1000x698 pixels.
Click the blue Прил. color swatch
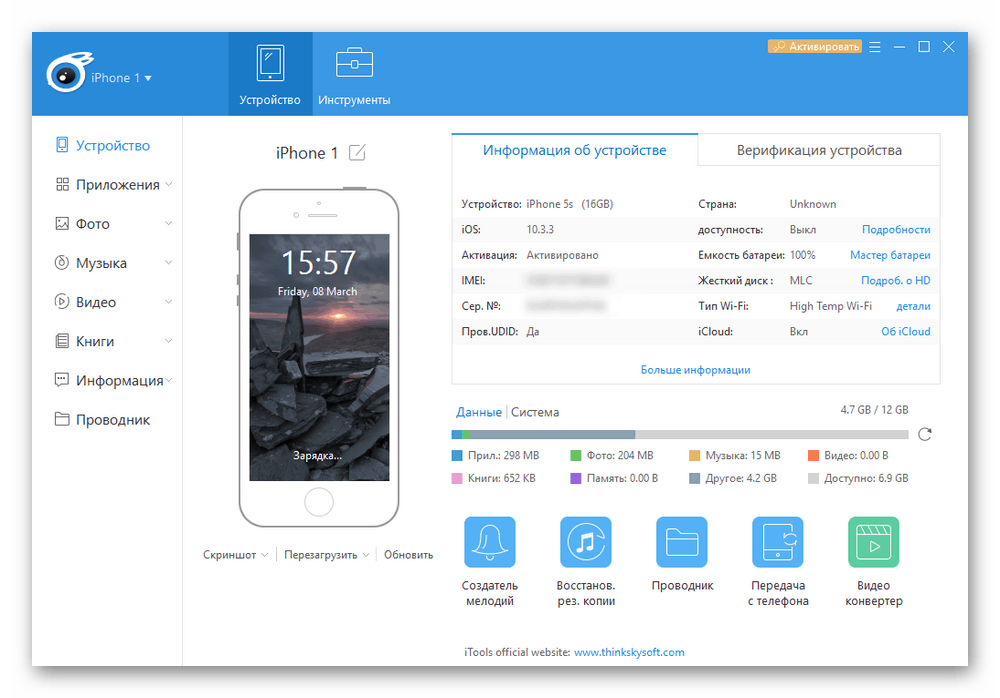457,456
